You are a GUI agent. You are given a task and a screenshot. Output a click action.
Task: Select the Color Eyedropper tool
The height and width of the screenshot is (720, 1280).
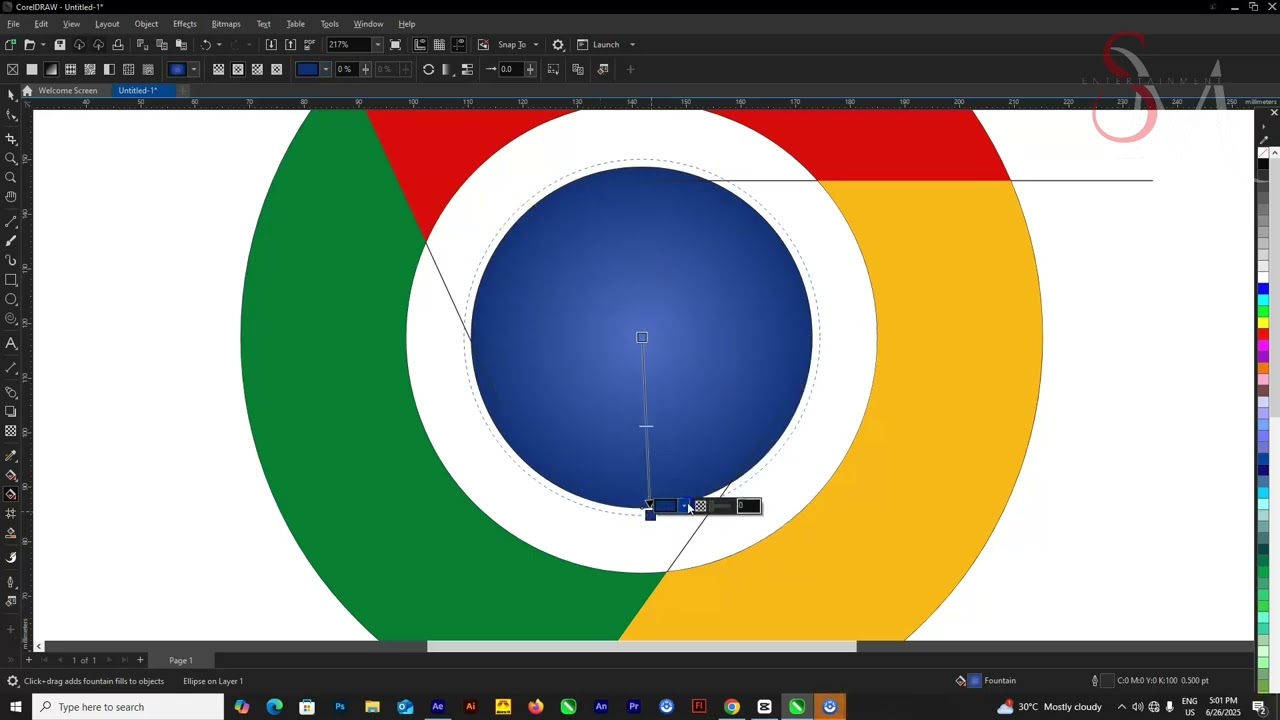(x=11, y=456)
